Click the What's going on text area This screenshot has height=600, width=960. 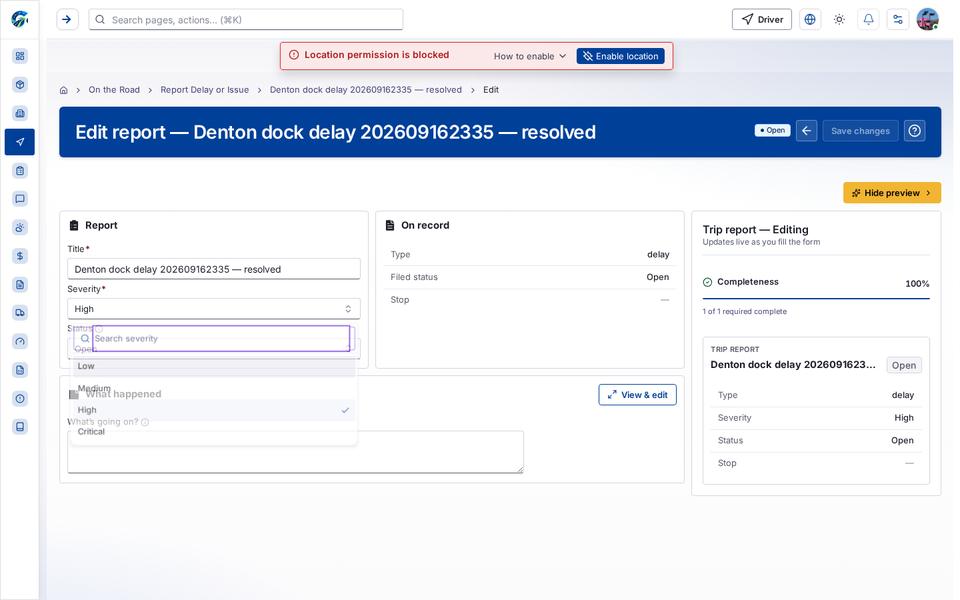click(295, 452)
